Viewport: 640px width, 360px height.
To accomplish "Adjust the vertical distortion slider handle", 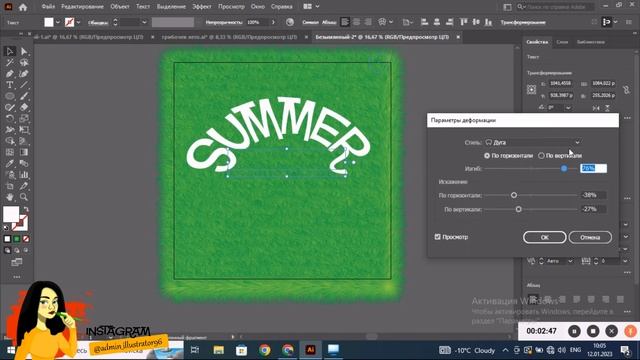I will tap(518, 209).
